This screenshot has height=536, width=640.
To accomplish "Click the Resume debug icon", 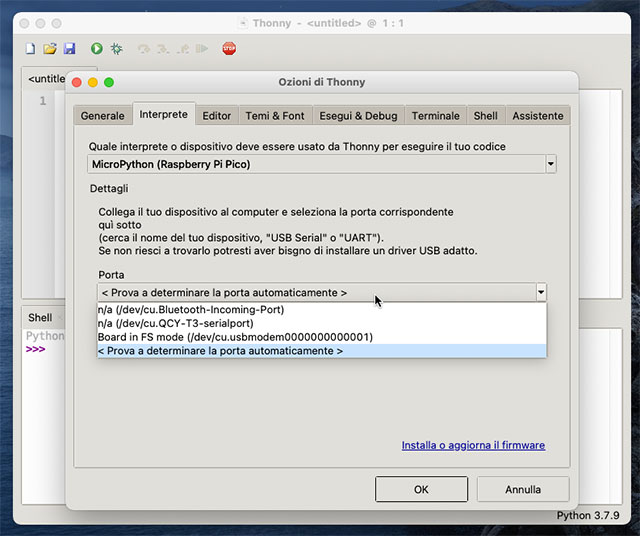I will pyautogui.click(x=203, y=48).
